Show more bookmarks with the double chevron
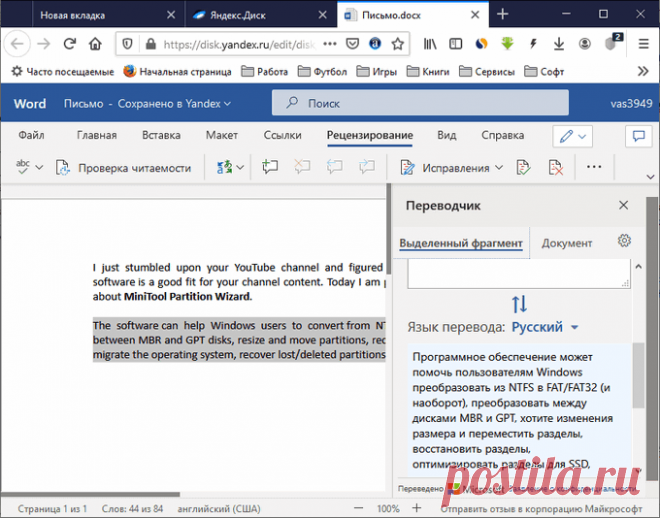Viewport: 660px width, 518px height. 643,71
